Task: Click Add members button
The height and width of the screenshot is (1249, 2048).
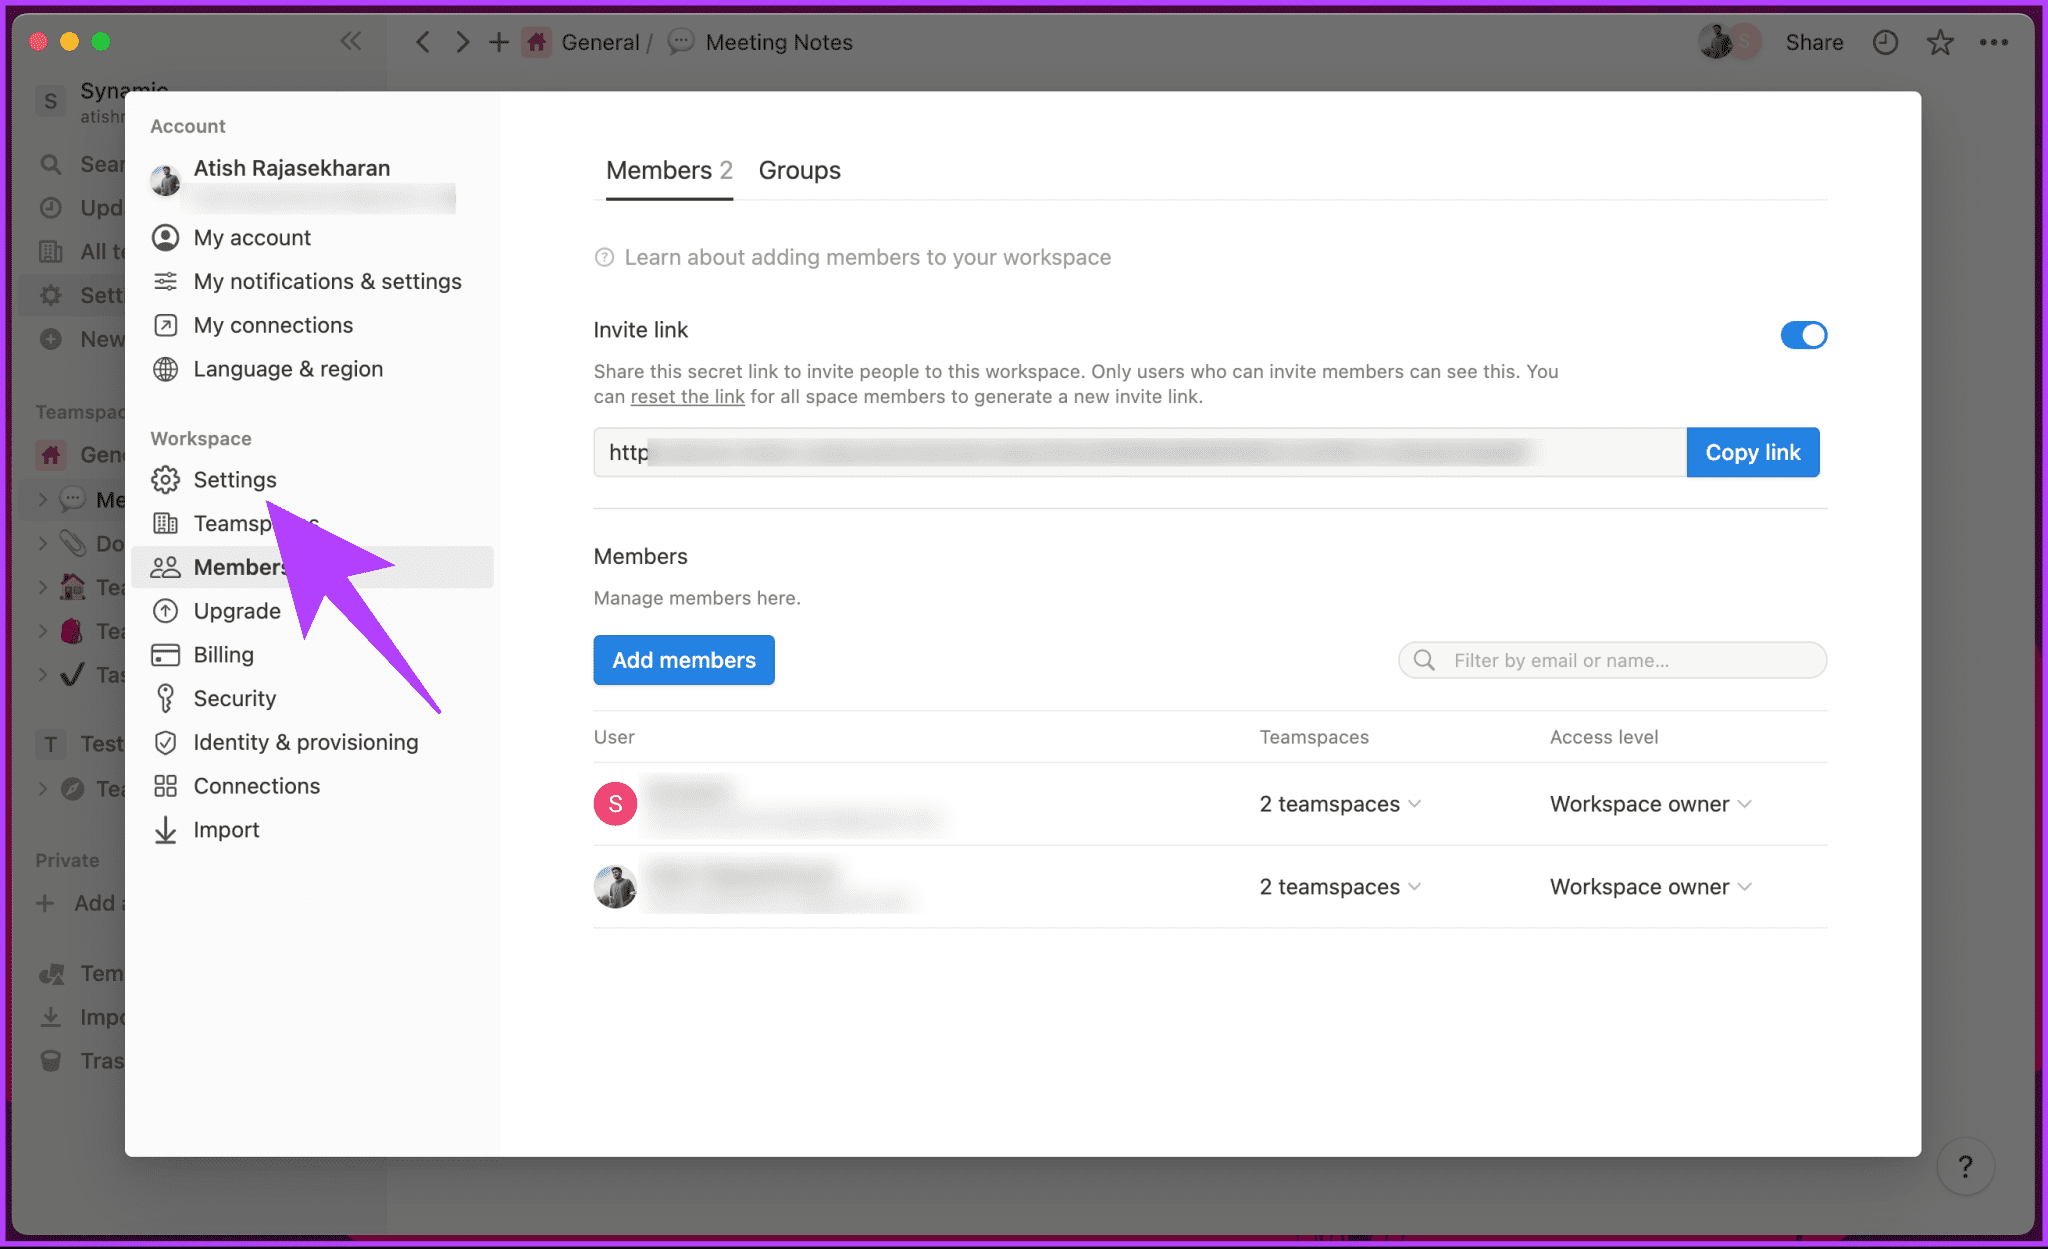Action: tap(683, 658)
